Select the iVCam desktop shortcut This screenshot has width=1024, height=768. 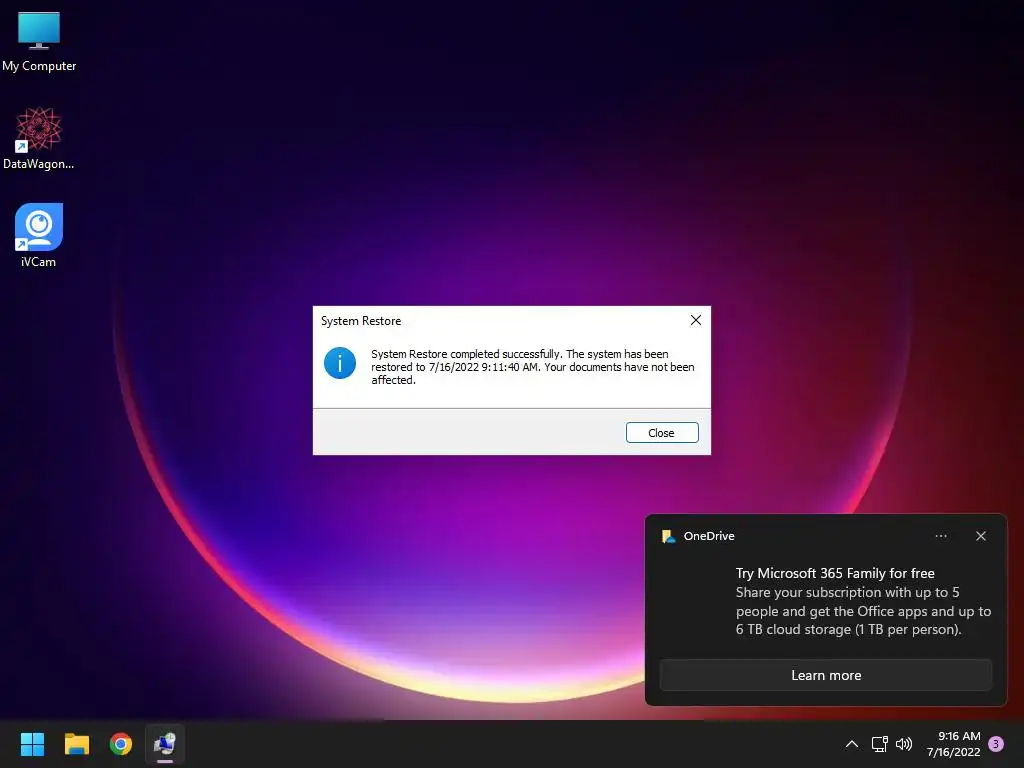(x=39, y=235)
